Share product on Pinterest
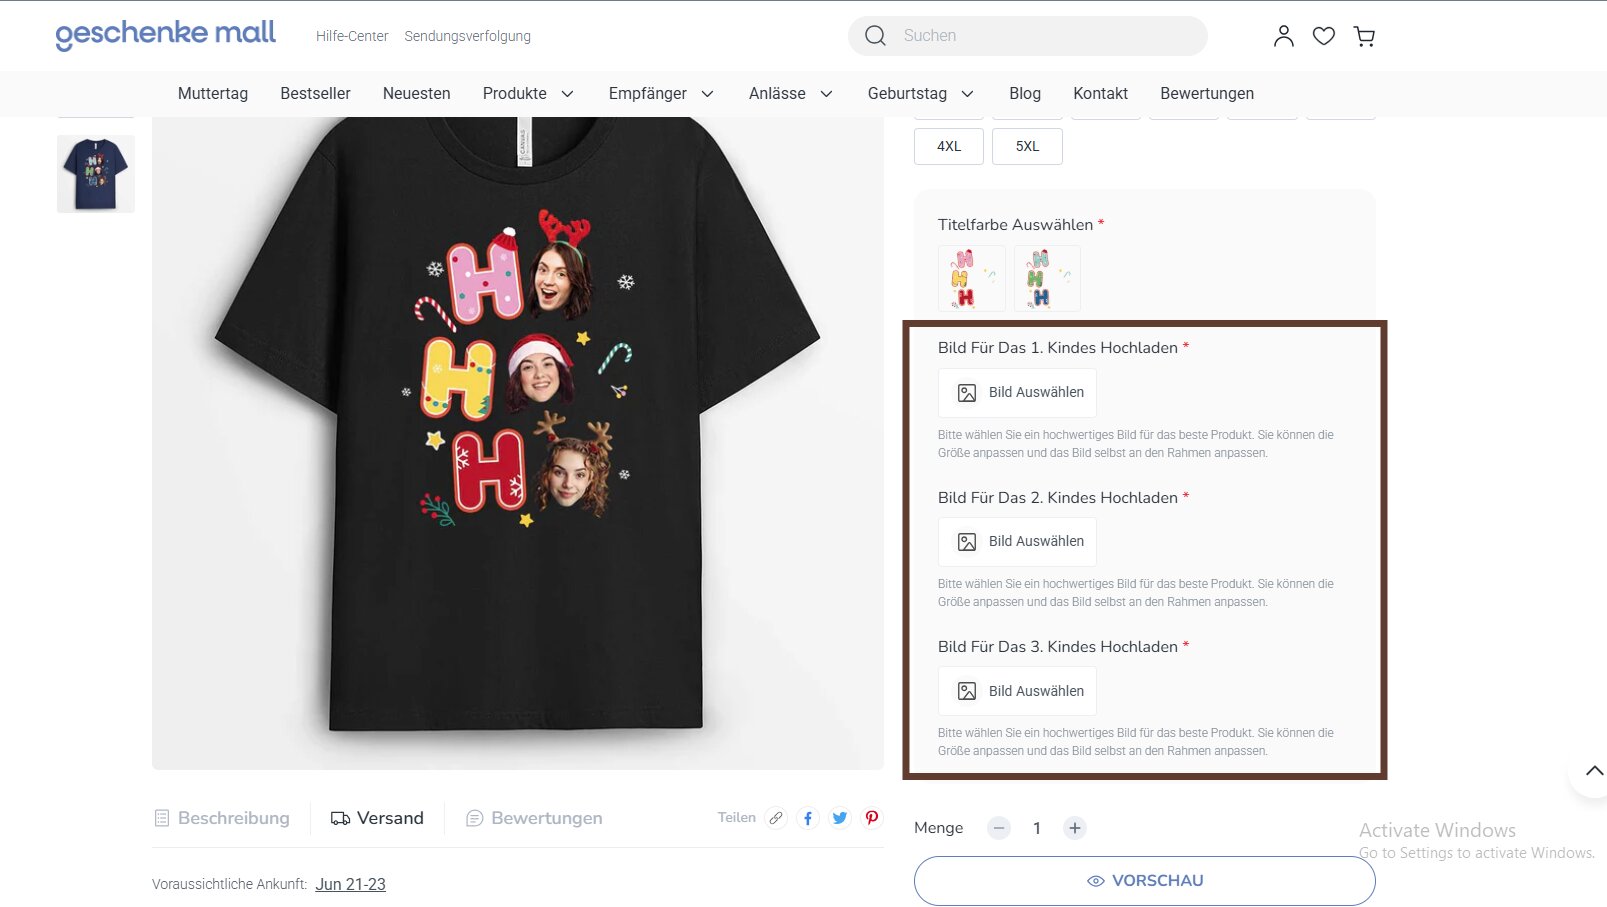Viewport: 1607px width, 907px height. coord(872,818)
